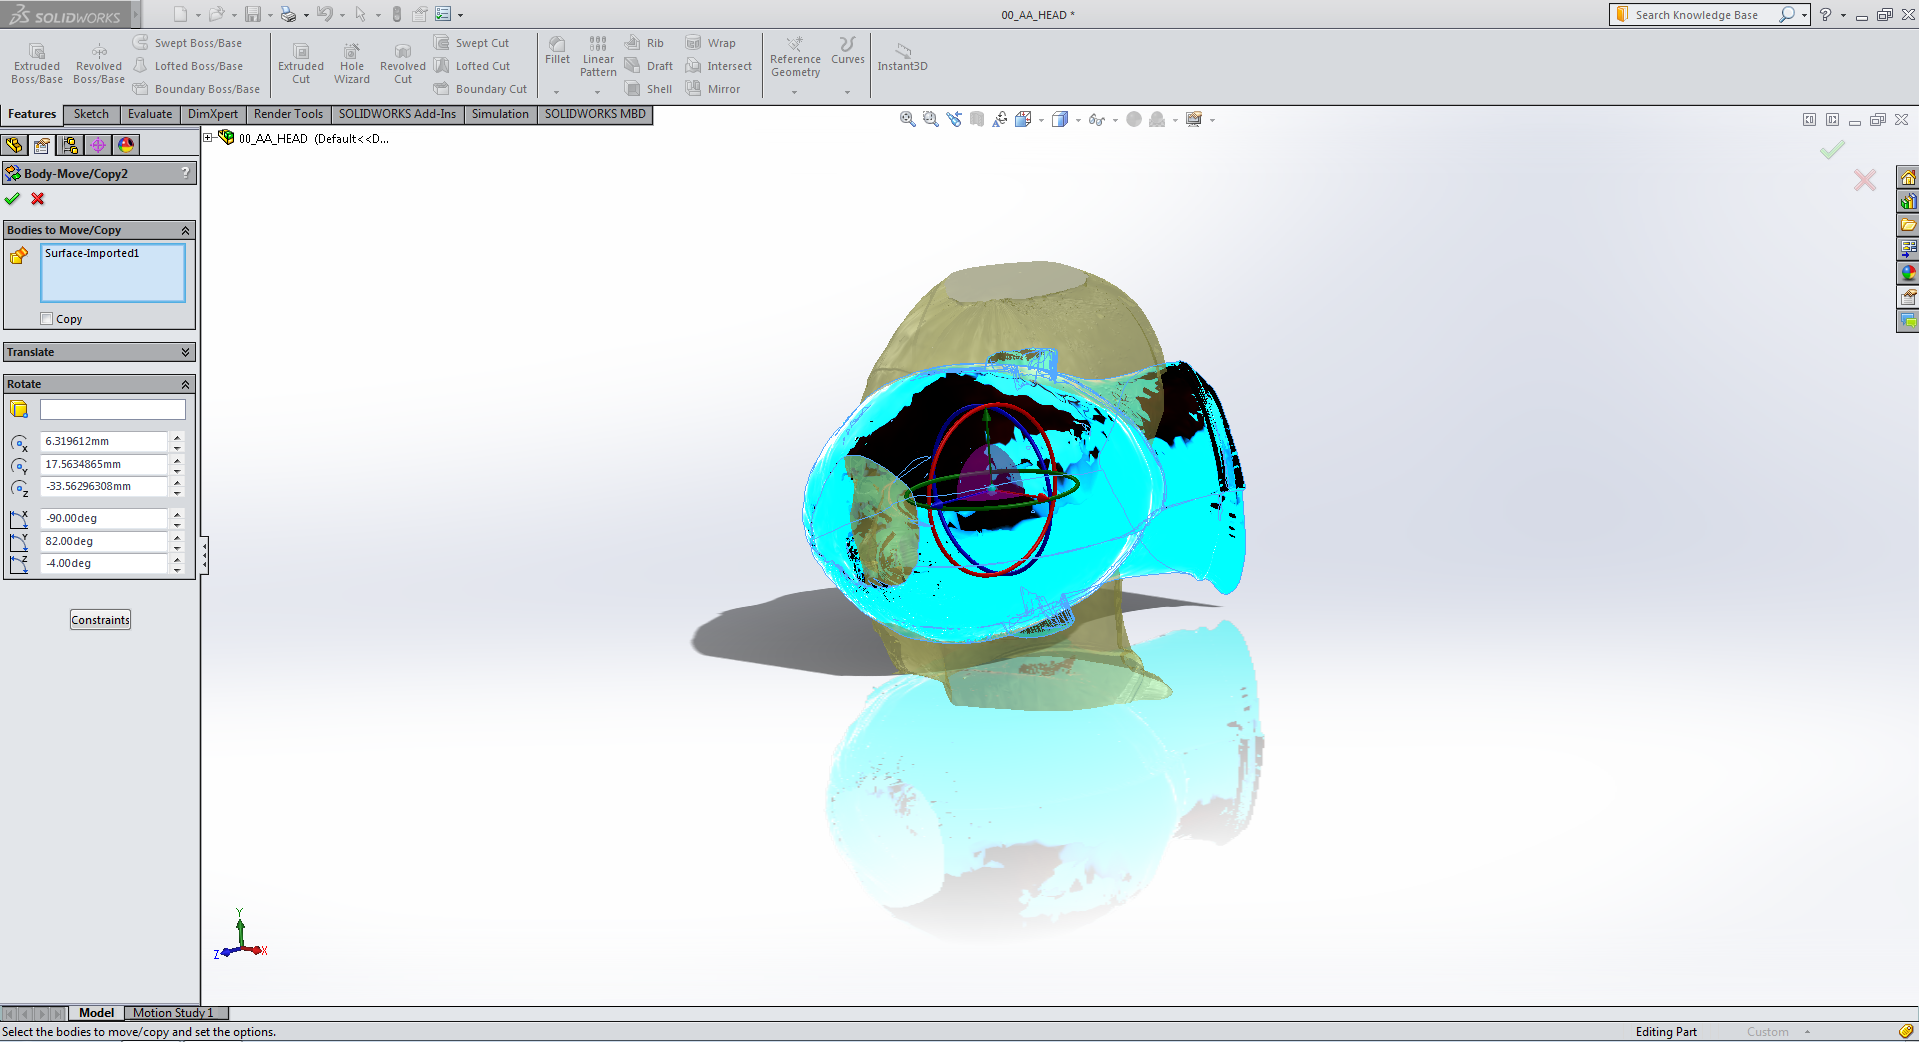
Task: Click the Wrap tool
Action: pyautogui.click(x=711, y=43)
